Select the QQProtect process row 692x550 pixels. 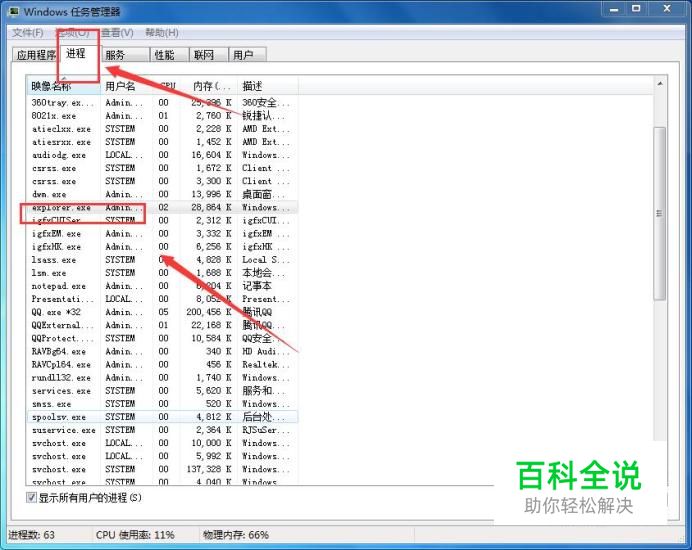pos(162,339)
